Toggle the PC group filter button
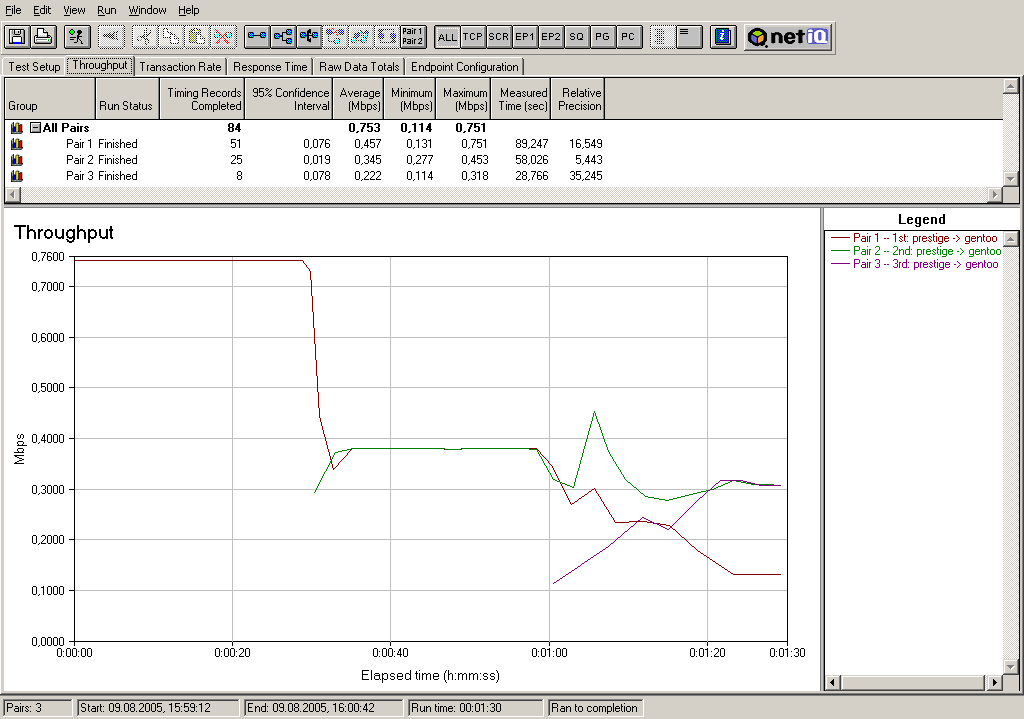Screen dimensions: 1024x719 [628, 37]
